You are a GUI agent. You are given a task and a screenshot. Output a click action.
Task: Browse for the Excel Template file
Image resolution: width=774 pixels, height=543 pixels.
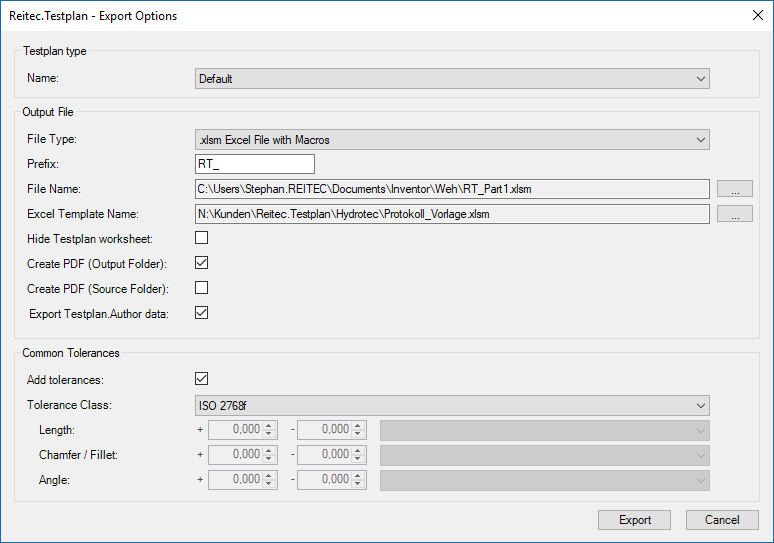coord(735,213)
